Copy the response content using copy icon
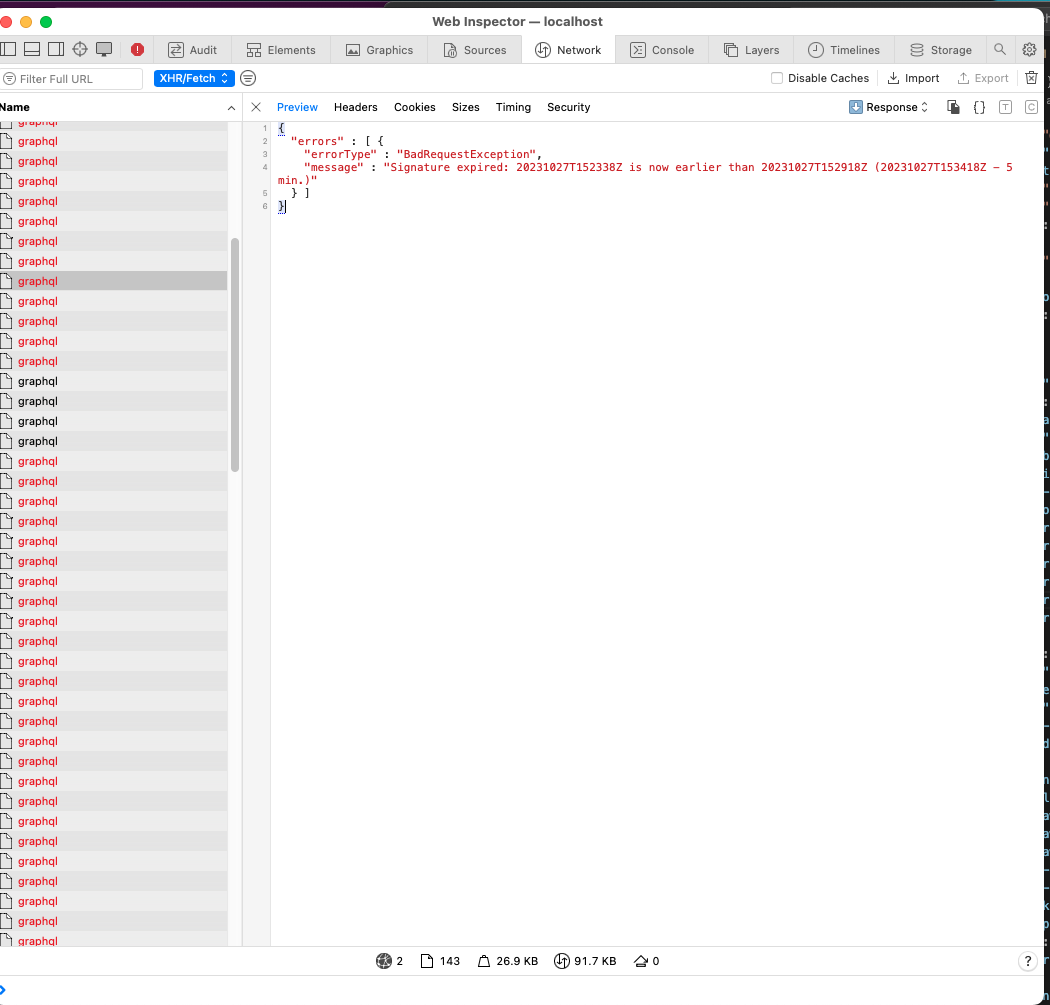1050x1005 pixels. tap(953, 107)
